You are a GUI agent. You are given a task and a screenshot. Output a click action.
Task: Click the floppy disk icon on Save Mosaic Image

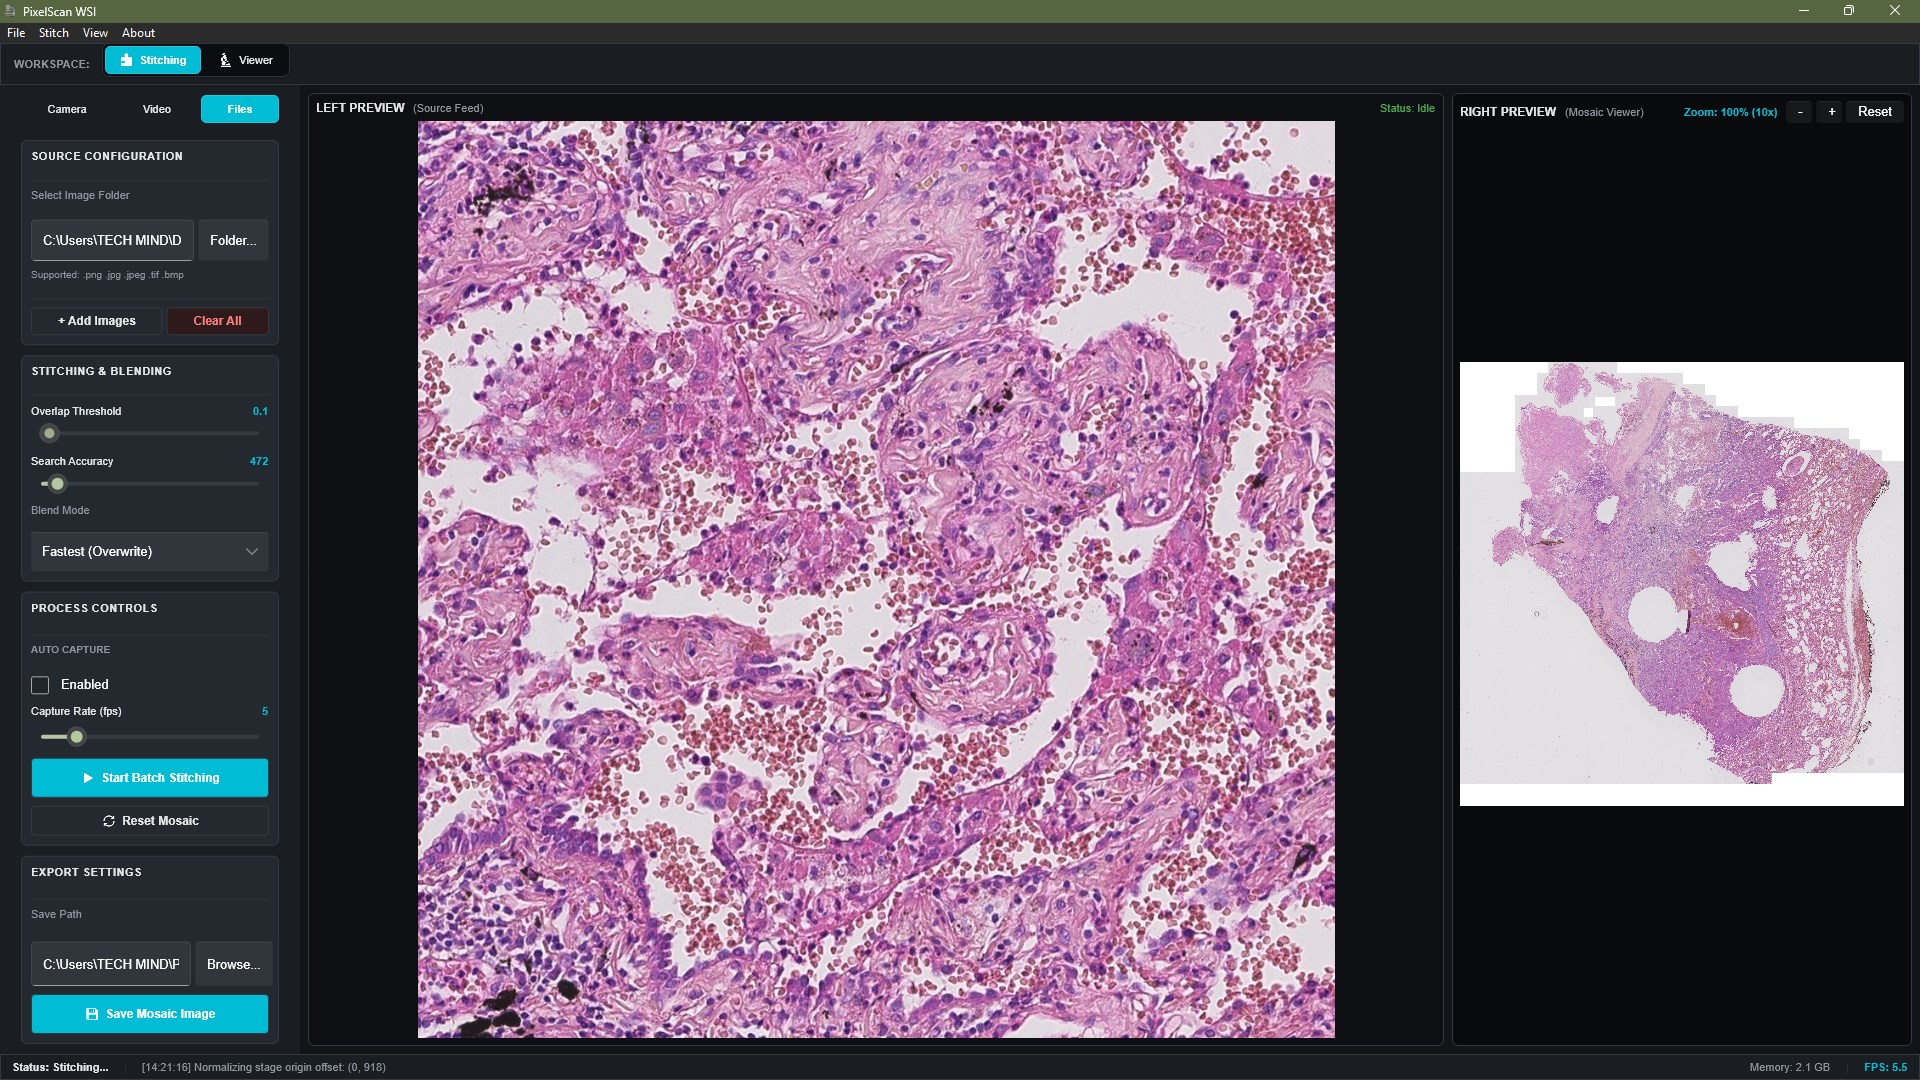coord(92,1014)
